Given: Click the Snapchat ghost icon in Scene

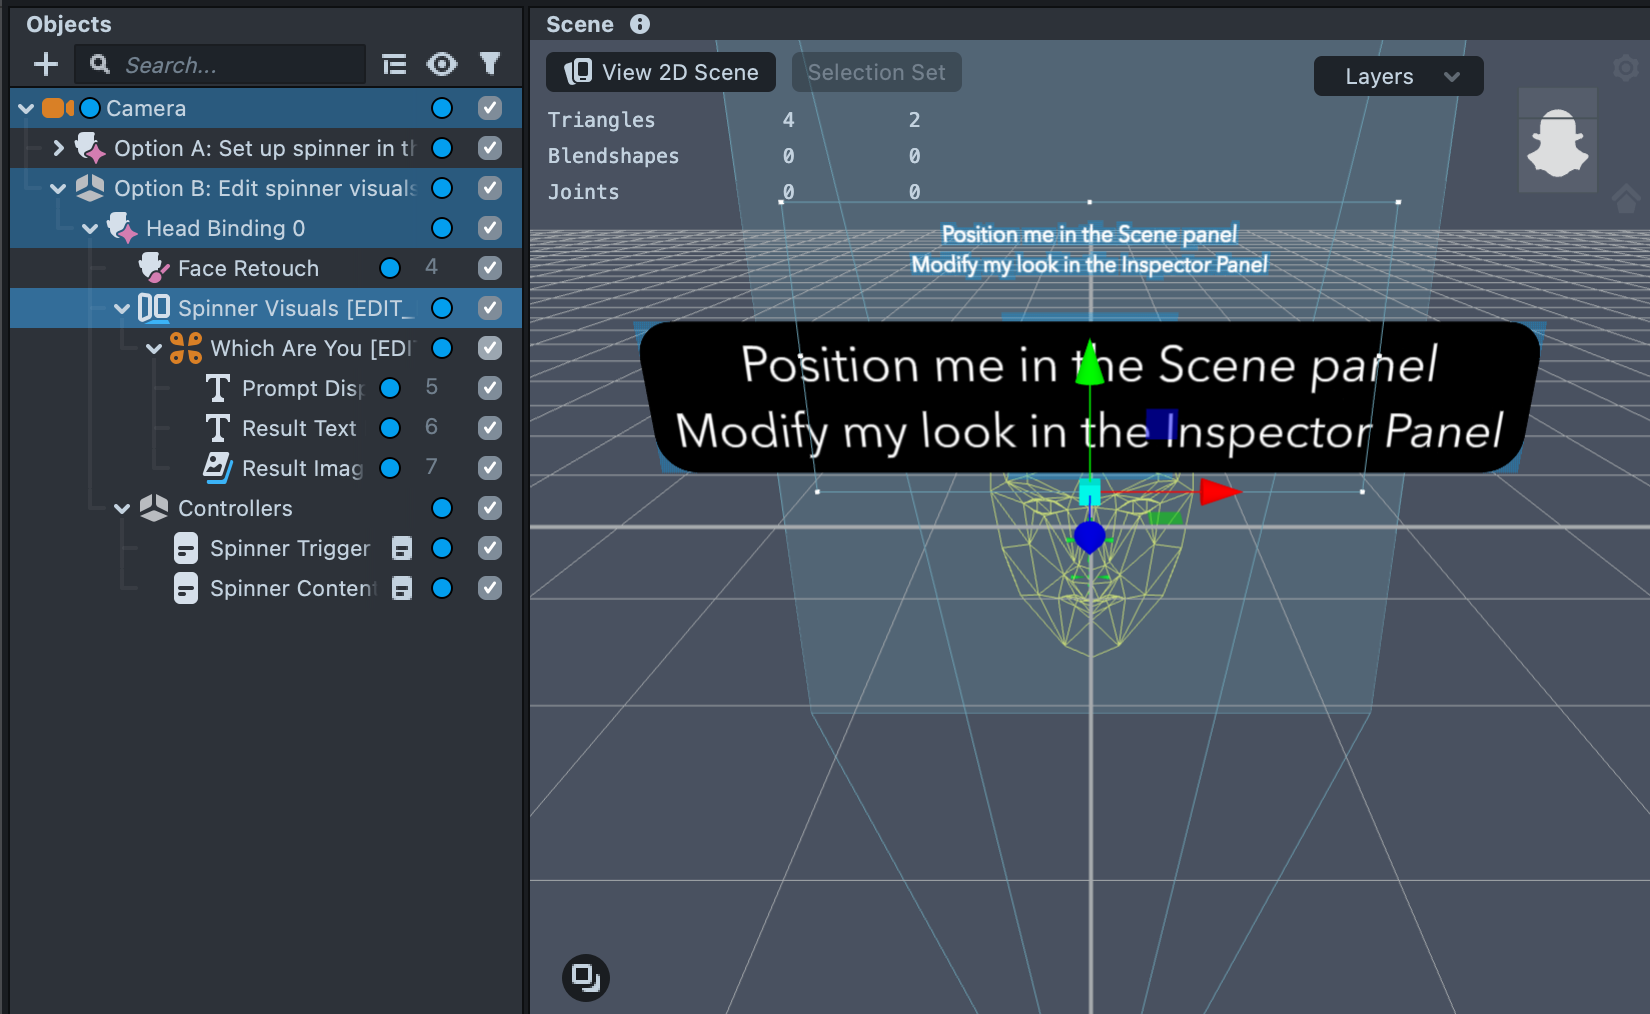Looking at the screenshot, I should point(1557,142).
